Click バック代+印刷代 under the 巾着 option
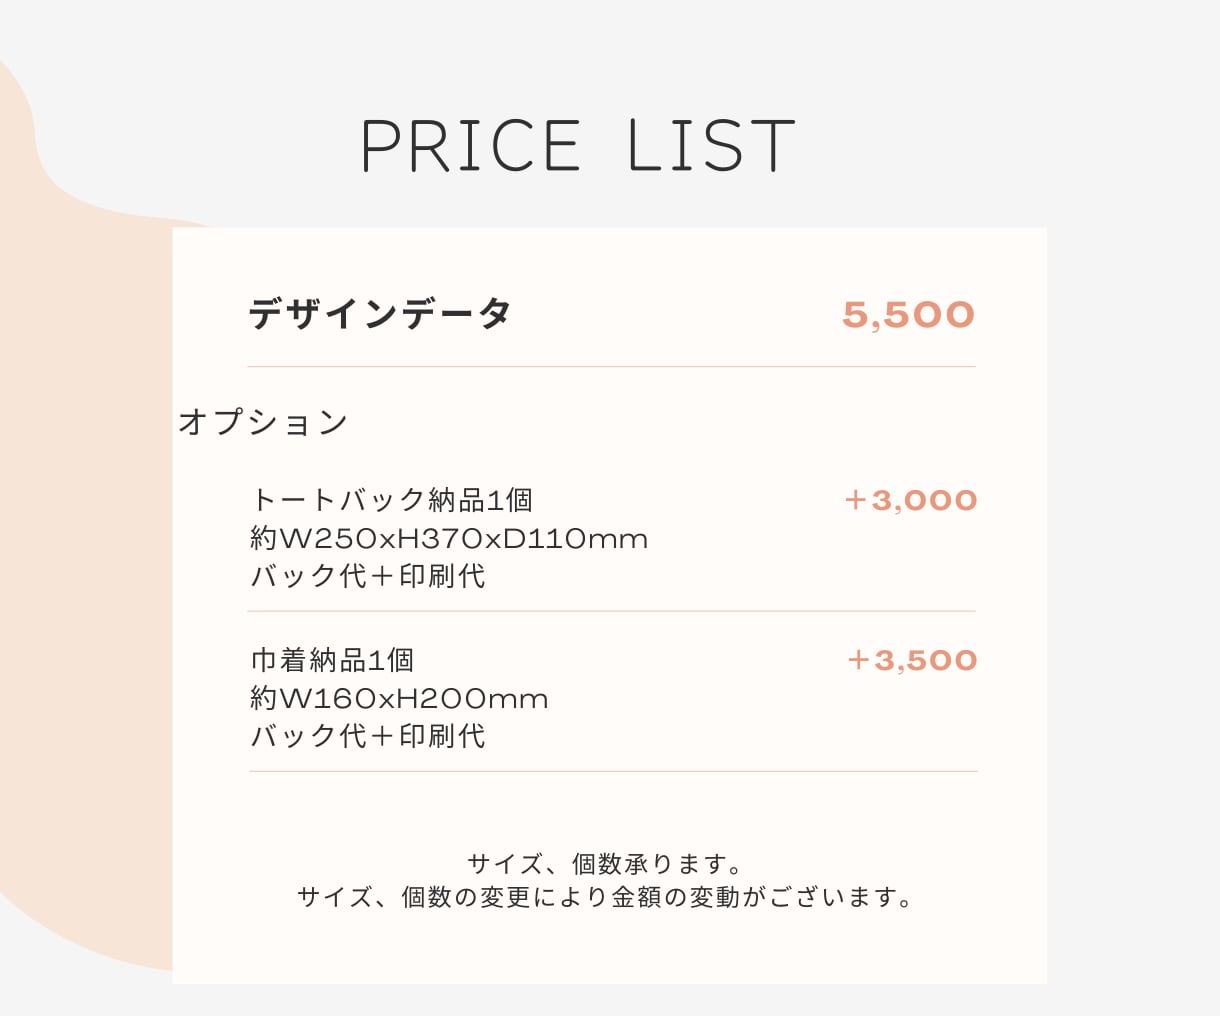Image resolution: width=1220 pixels, height=1016 pixels. point(368,736)
